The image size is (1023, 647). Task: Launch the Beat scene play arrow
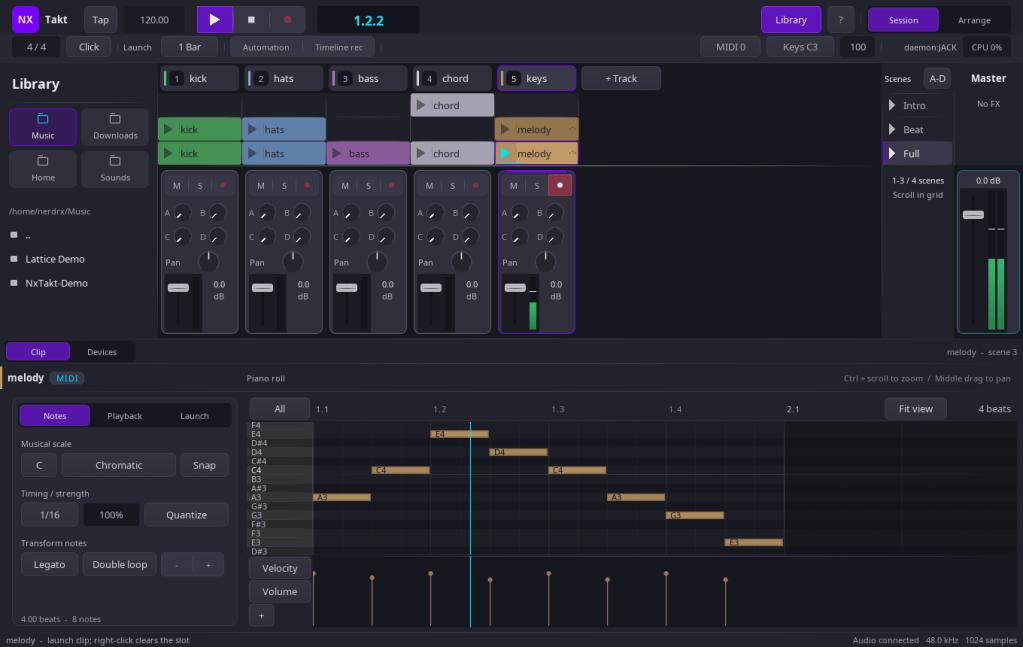pos(892,129)
